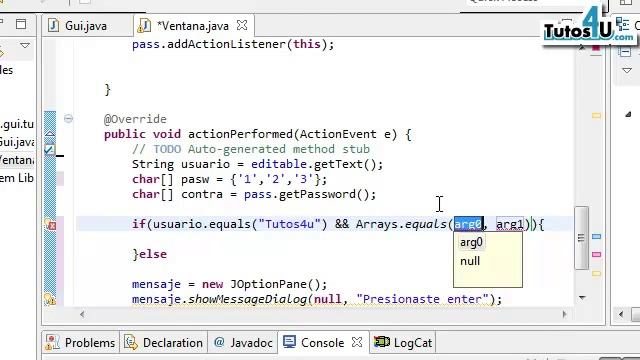The width and height of the screenshot is (640, 360).
Task: Click the error marker beside the if statement
Action: (x=50, y=224)
